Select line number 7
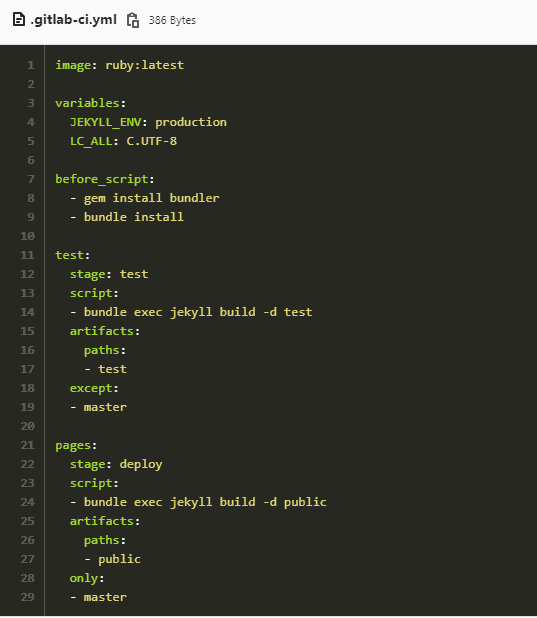Screen dimensions: 537x618 pos(31,179)
